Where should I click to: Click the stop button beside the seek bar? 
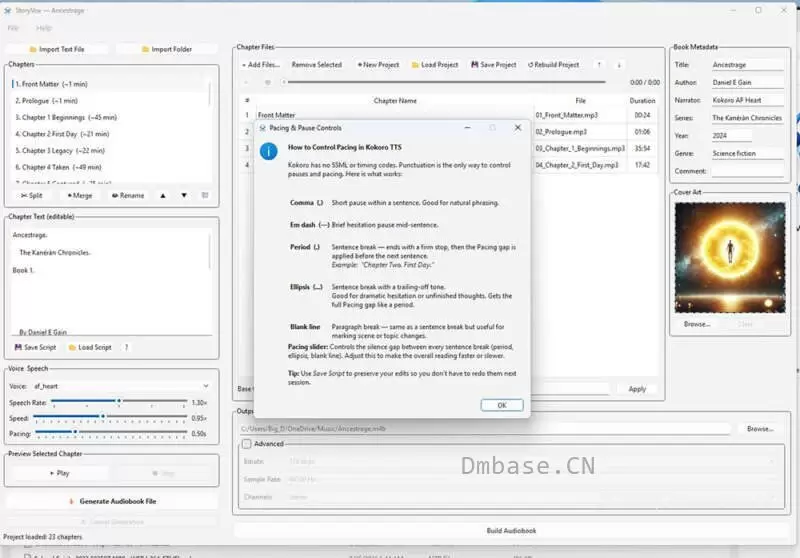[267, 82]
